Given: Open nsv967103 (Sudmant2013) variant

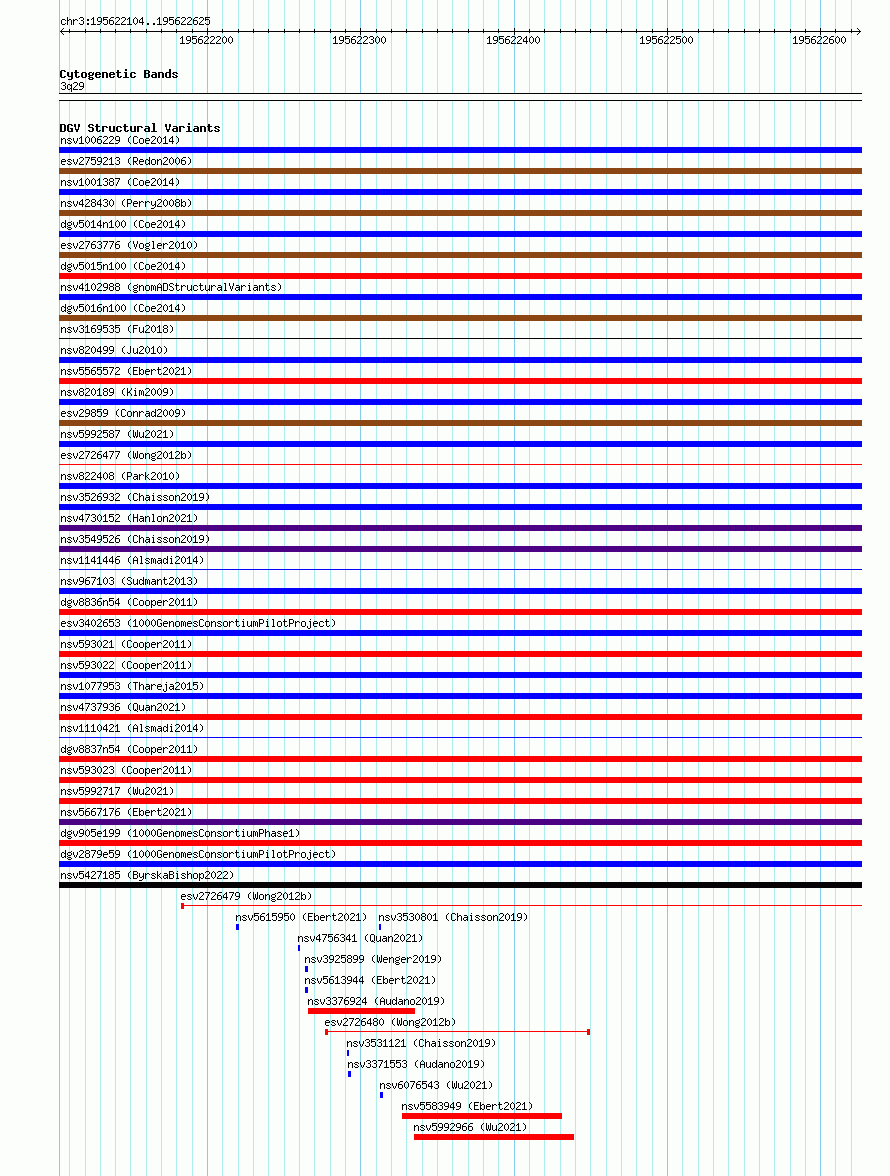Looking at the screenshot, I should pos(129,581).
